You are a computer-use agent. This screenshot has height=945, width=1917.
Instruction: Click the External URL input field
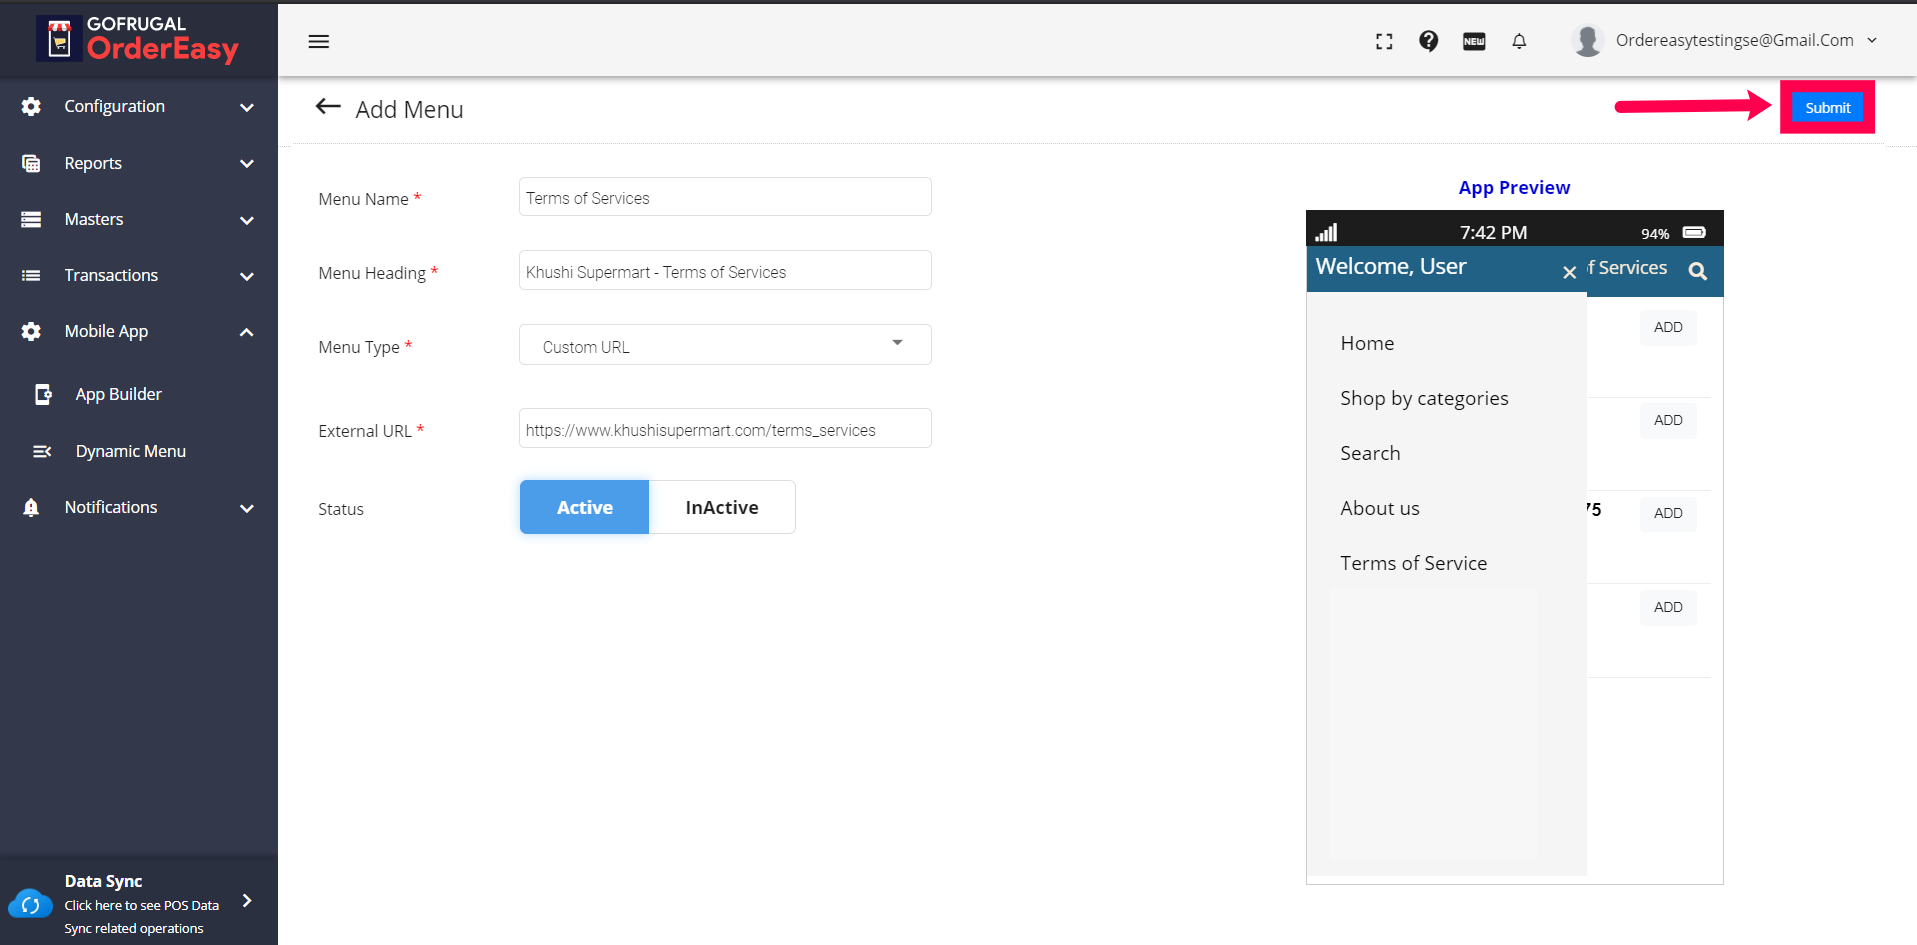(x=725, y=429)
